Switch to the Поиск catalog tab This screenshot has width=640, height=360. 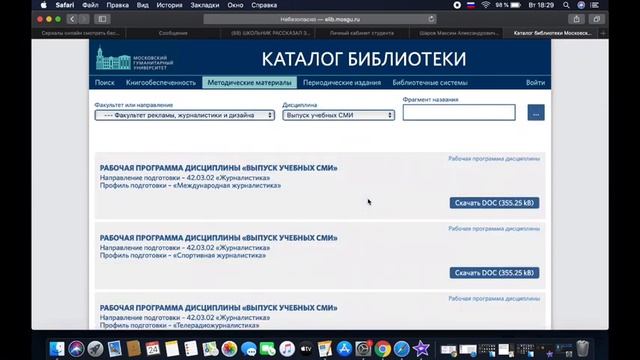(104, 82)
